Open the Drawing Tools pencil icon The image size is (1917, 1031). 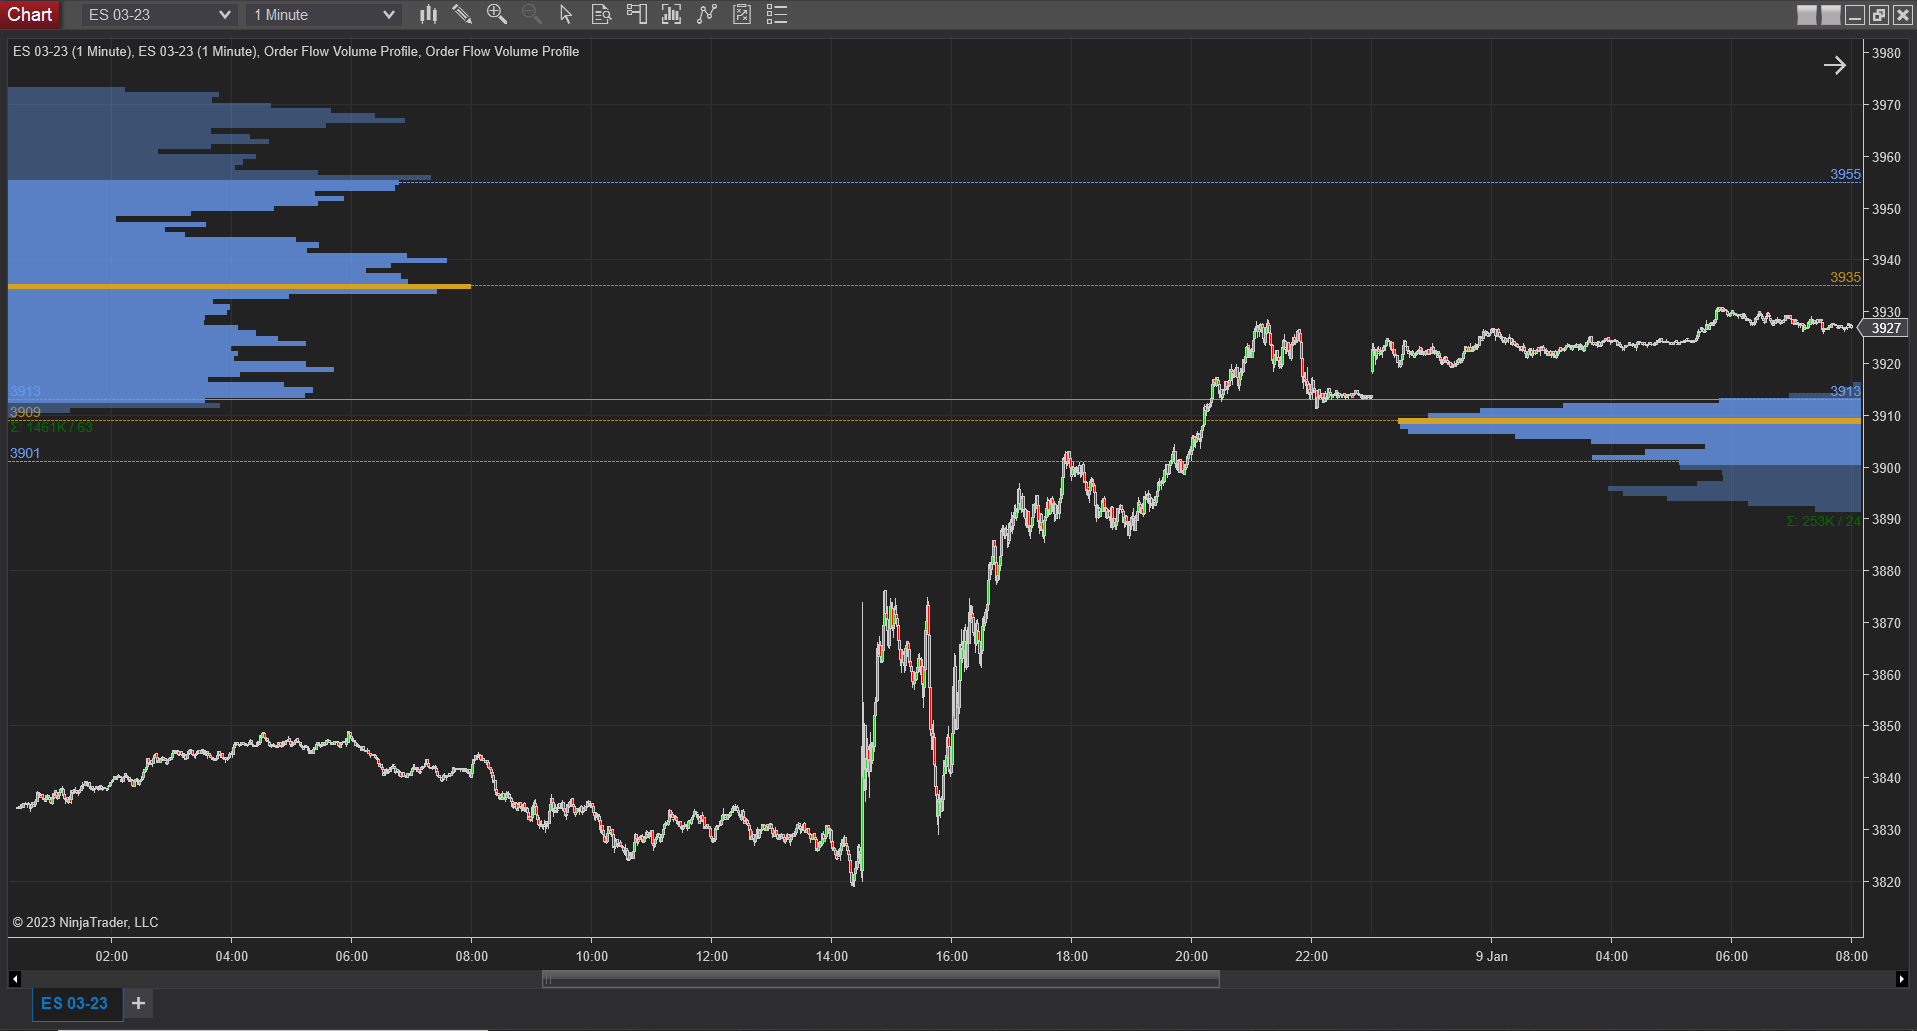(x=462, y=14)
